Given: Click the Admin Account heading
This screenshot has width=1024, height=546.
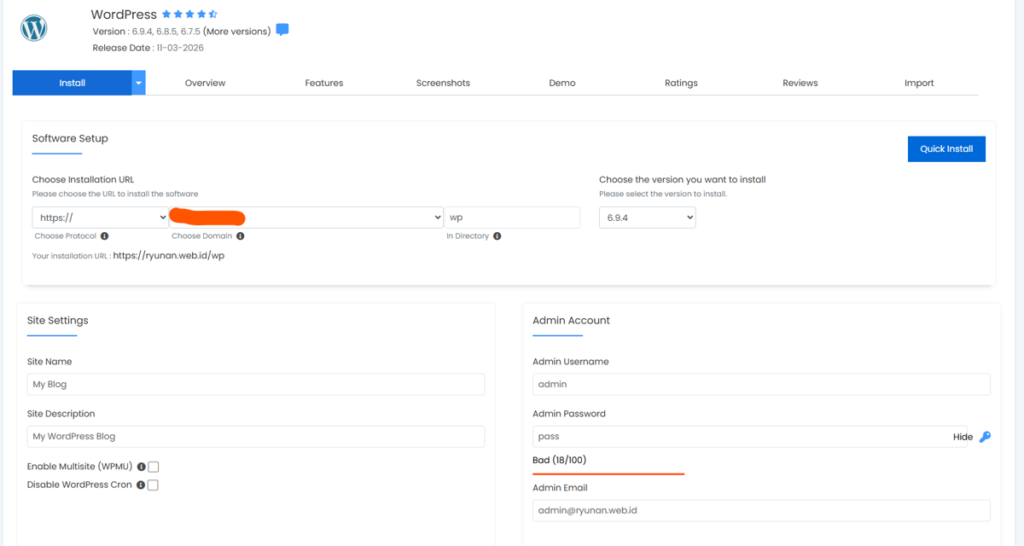Looking at the screenshot, I should pyautogui.click(x=571, y=321).
